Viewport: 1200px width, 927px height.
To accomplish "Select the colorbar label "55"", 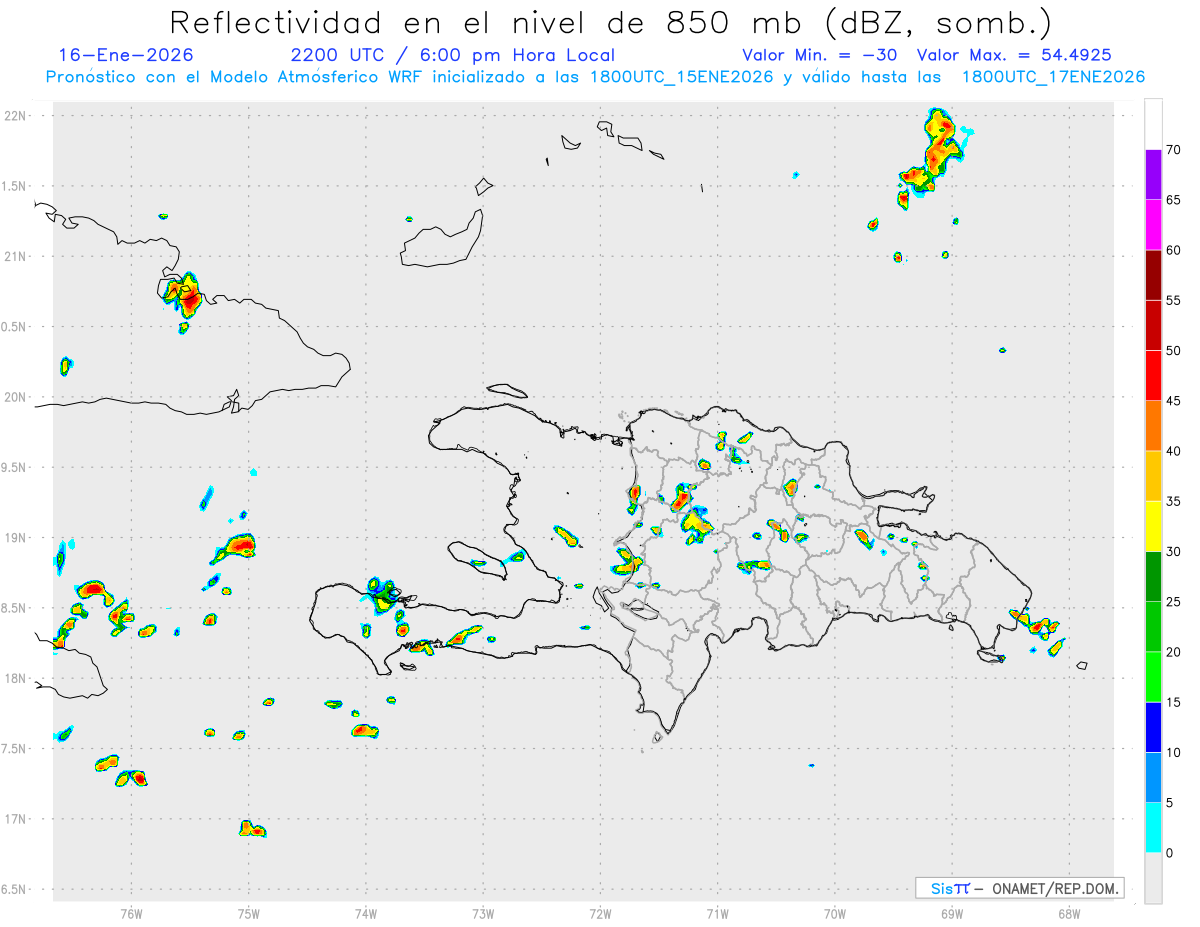I will (x=1173, y=300).
